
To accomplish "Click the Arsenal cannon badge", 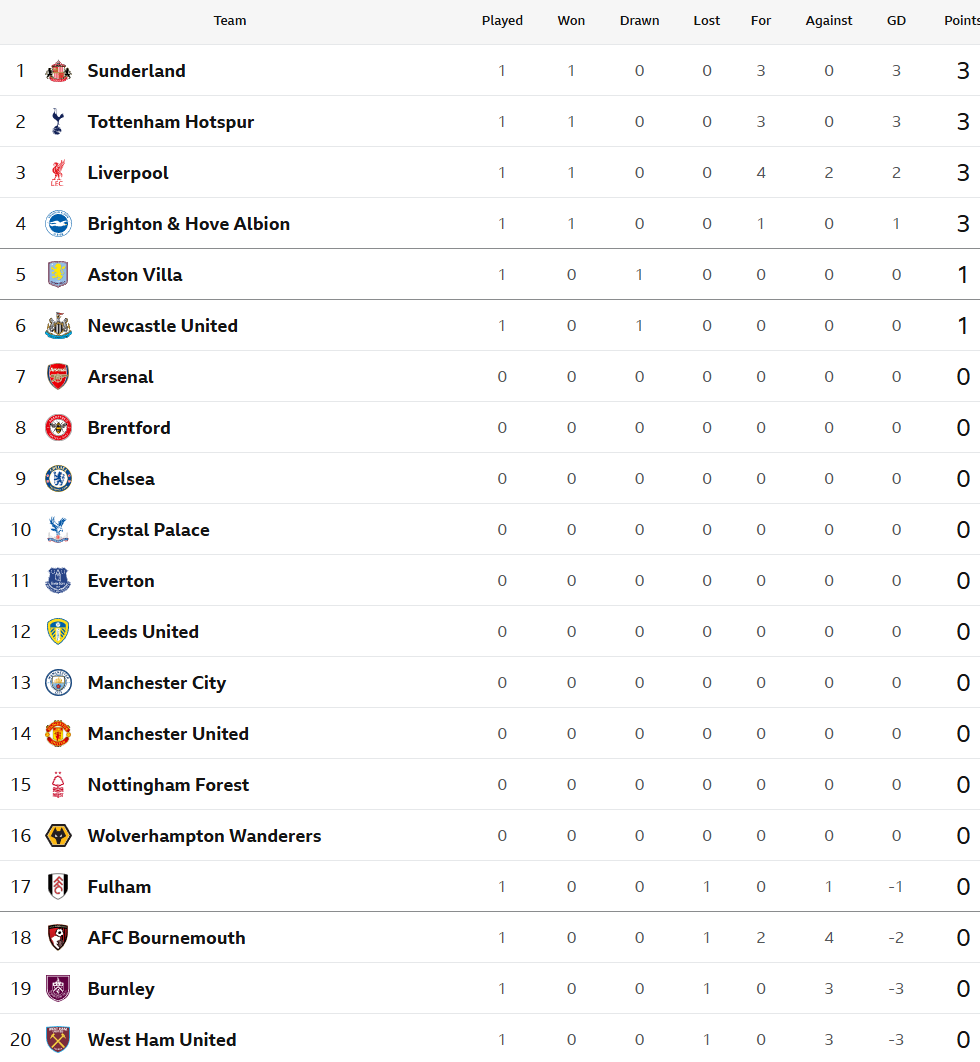I will tap(58, 377).
